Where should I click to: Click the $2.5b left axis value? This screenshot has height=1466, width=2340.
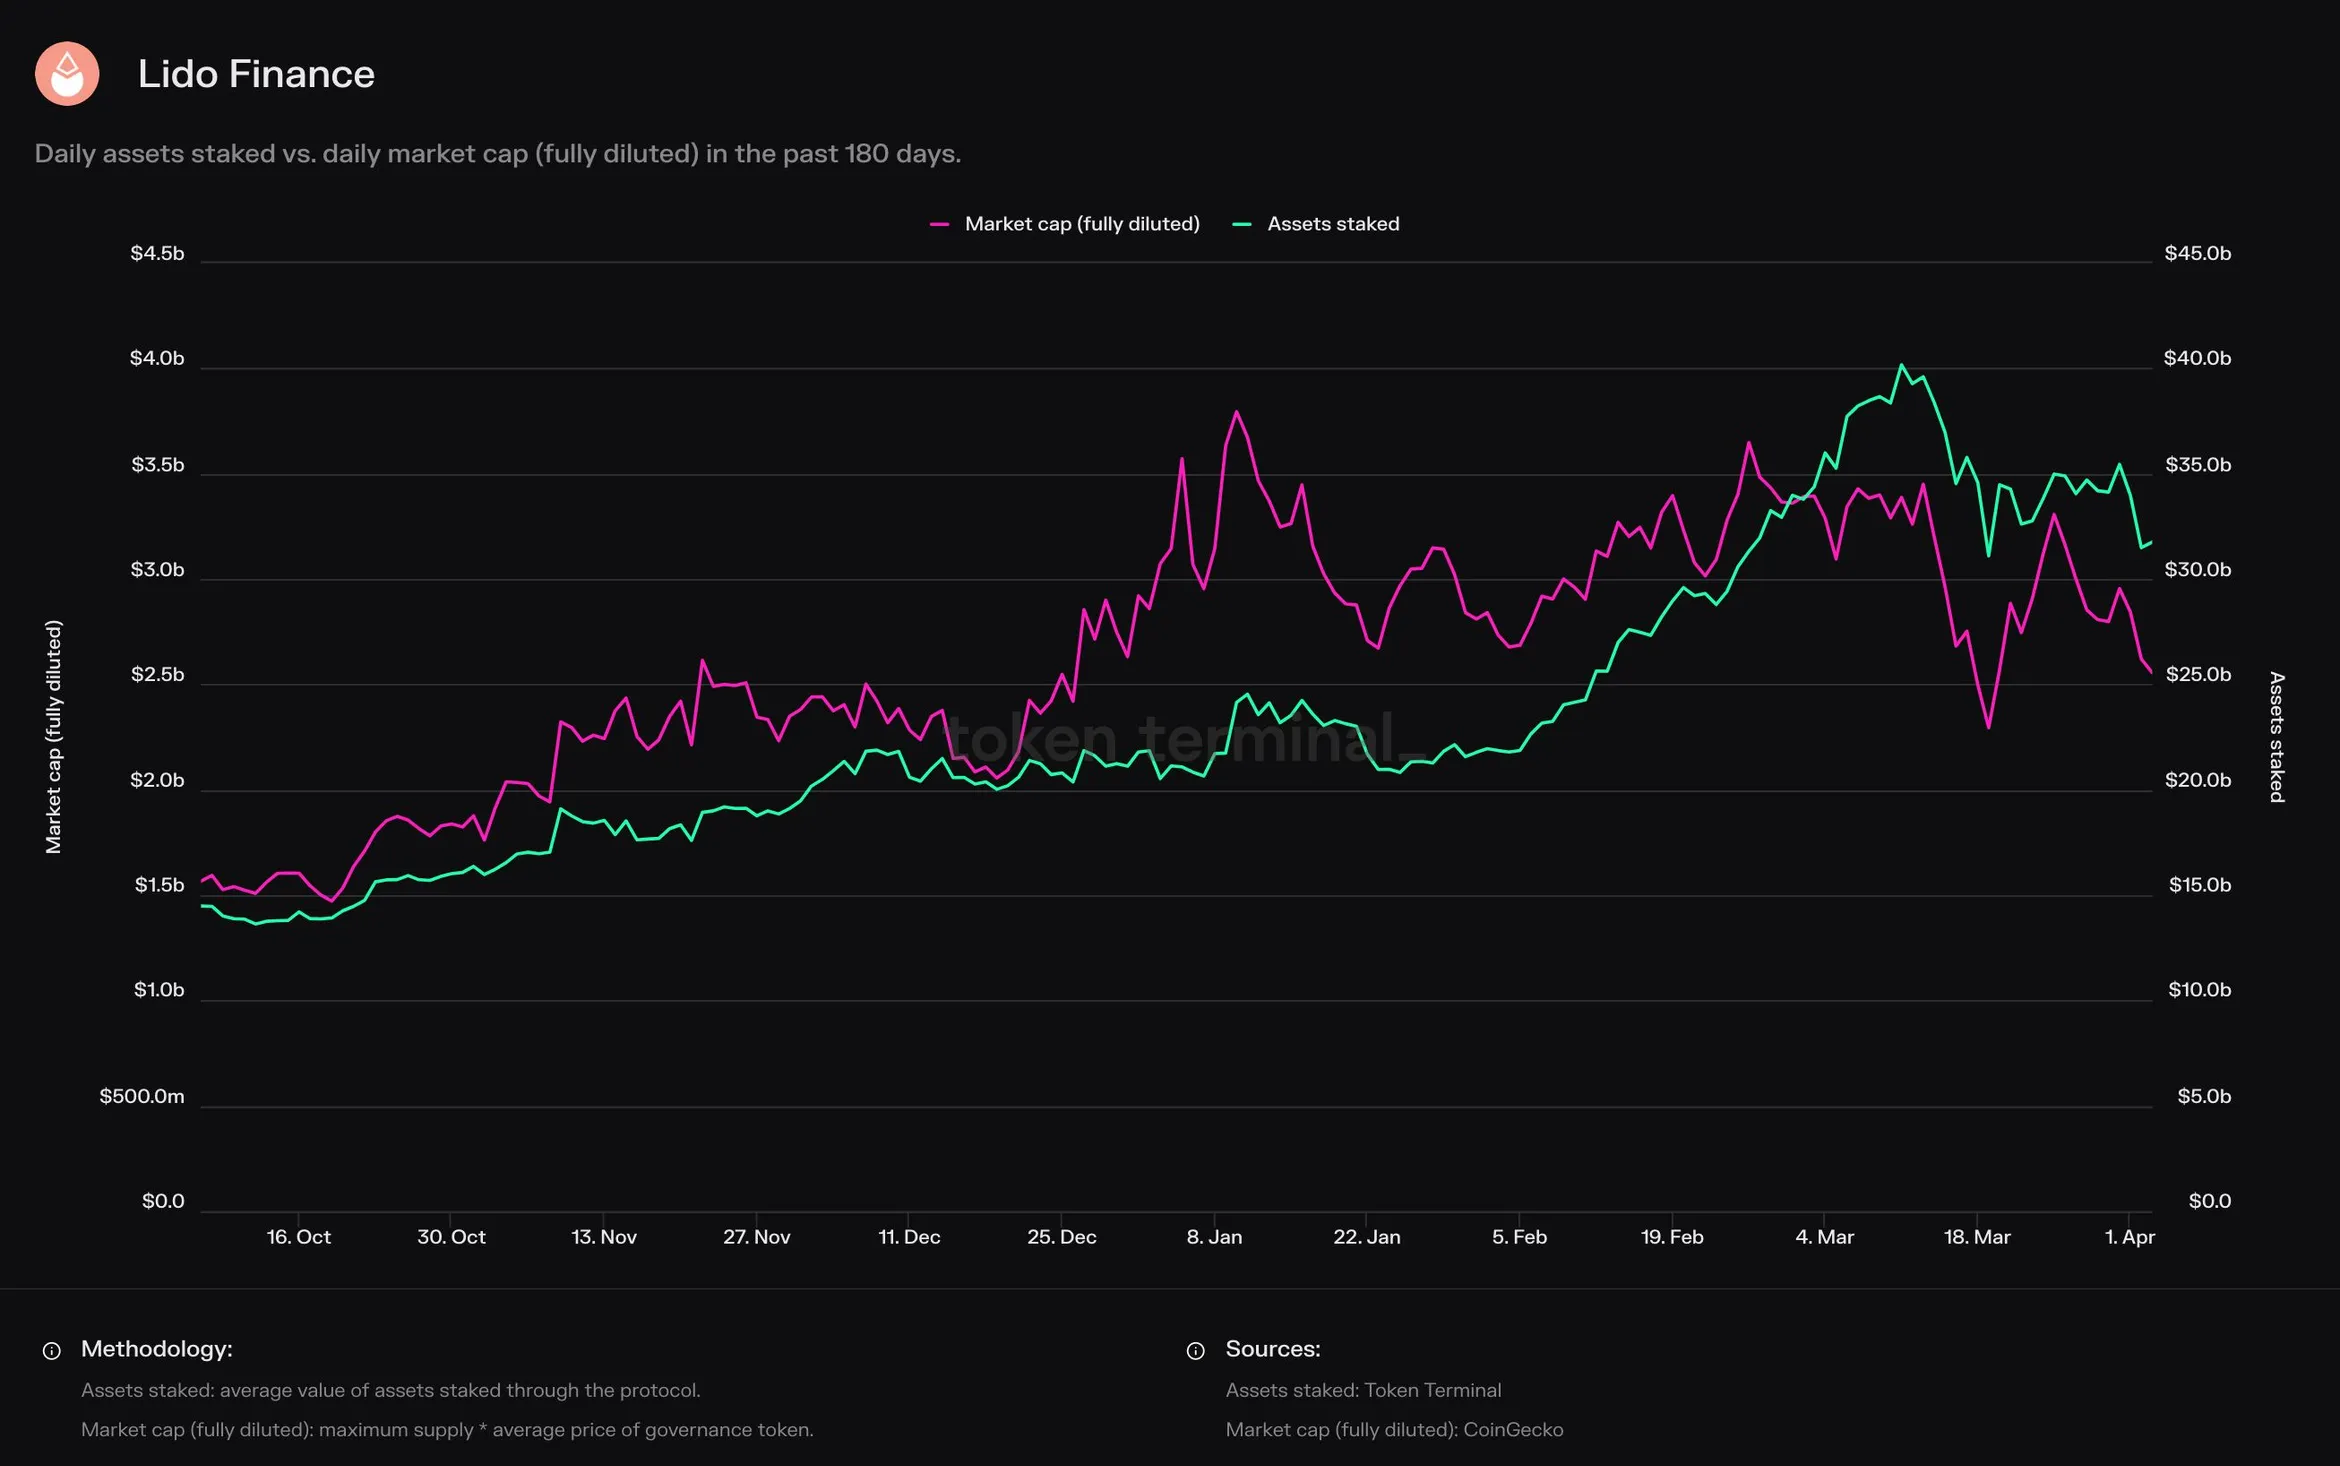click(157, 675)
